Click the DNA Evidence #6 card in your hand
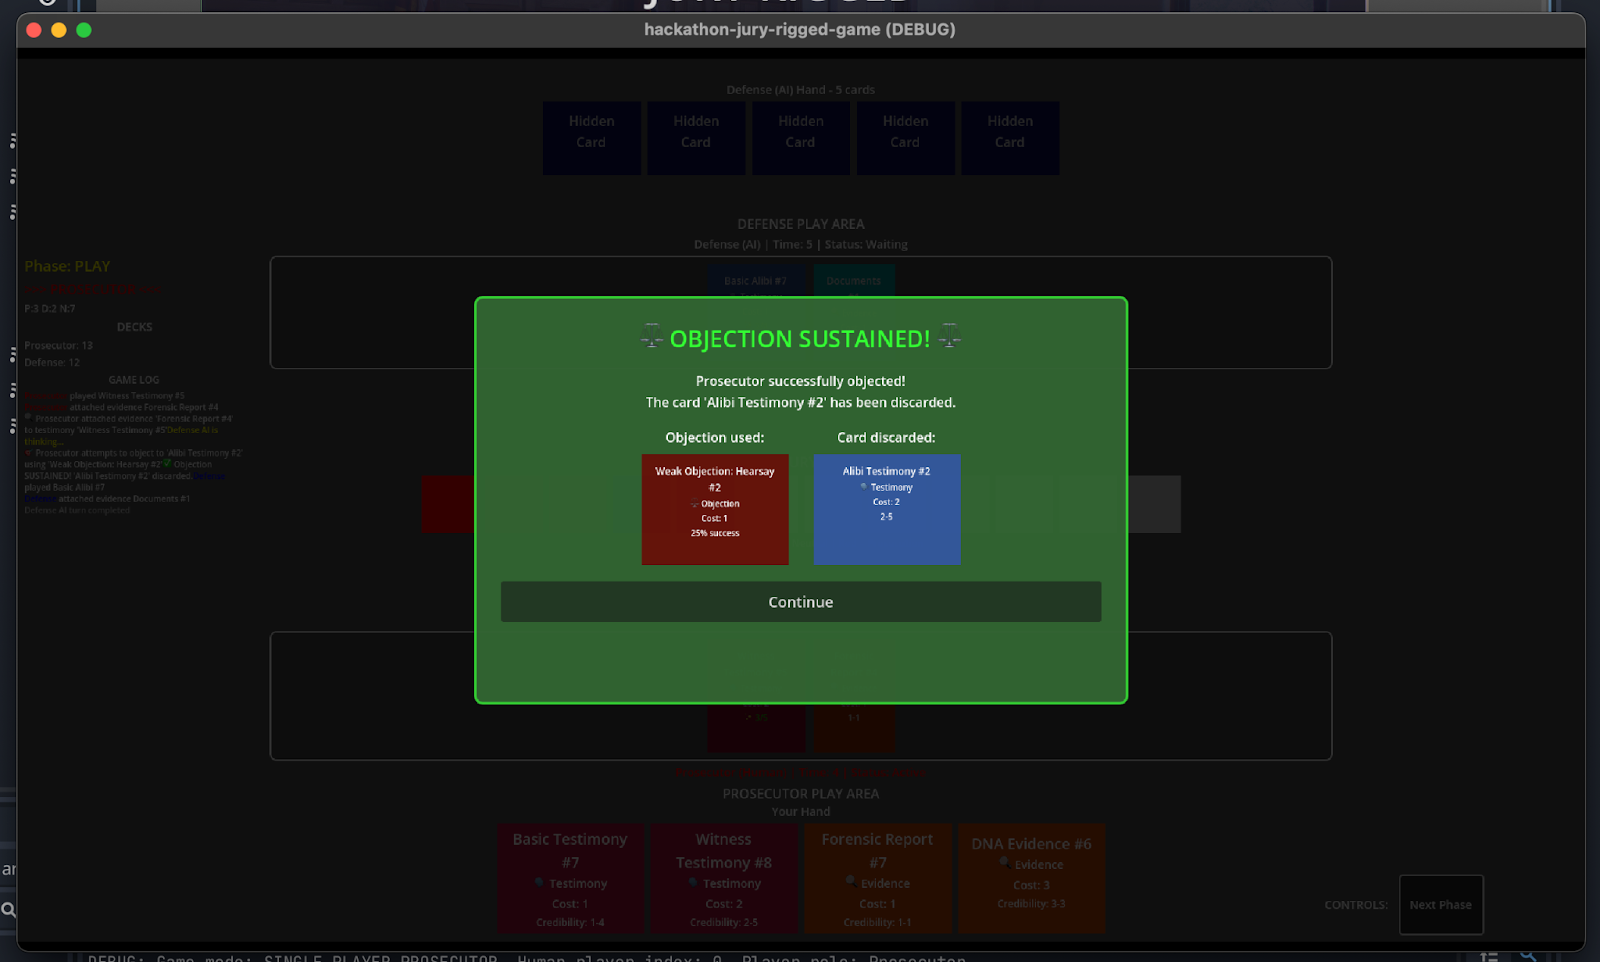Viewport: 1600px width, 962px height. [x=1031, y=878]
